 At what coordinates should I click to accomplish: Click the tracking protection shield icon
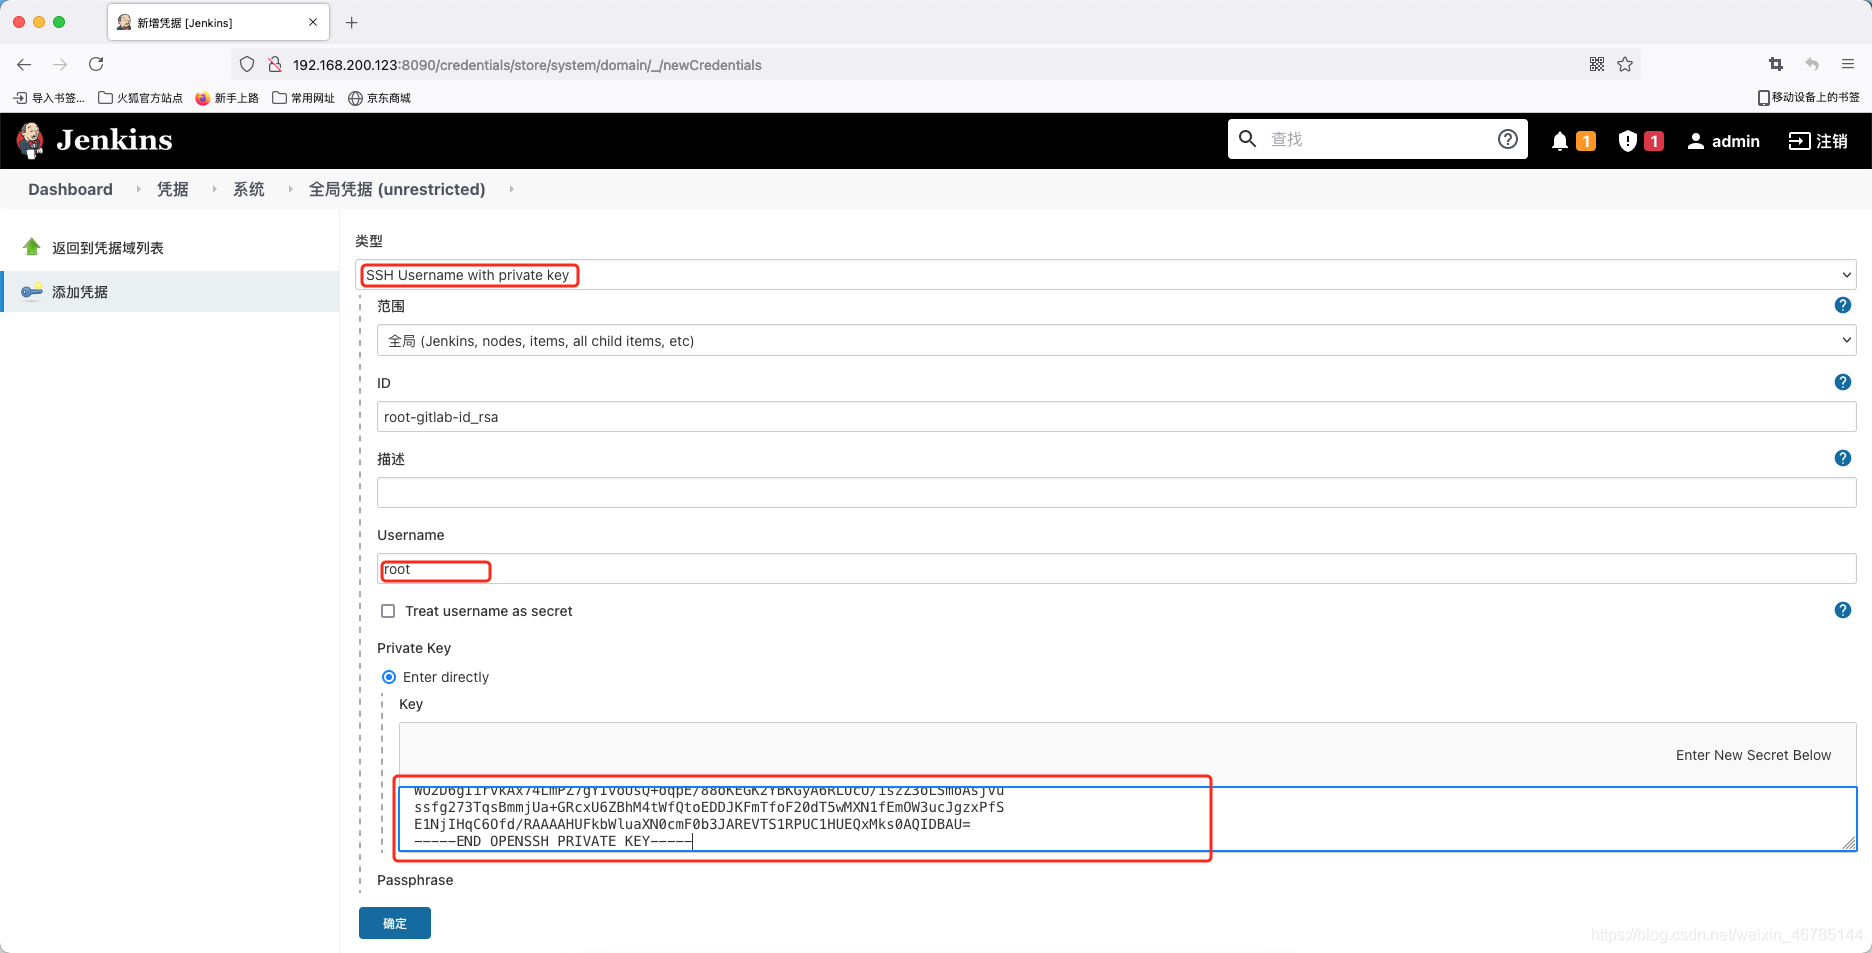click(247, 64)
